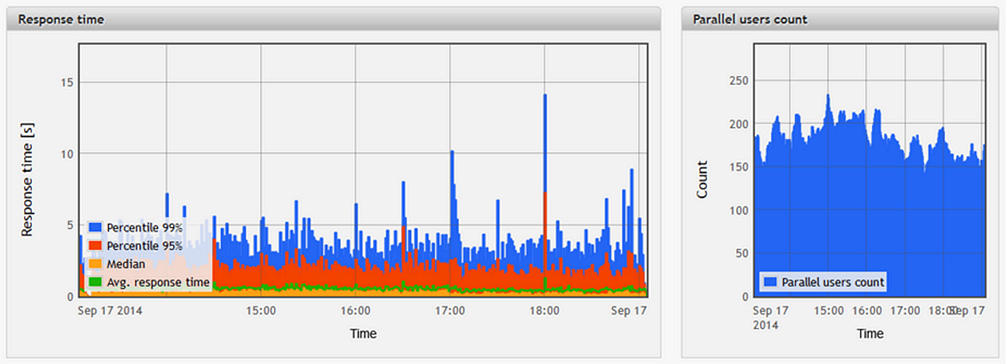The image size is (1006, 364).
Task: Click the Count axis title
Action: (703, 179)
